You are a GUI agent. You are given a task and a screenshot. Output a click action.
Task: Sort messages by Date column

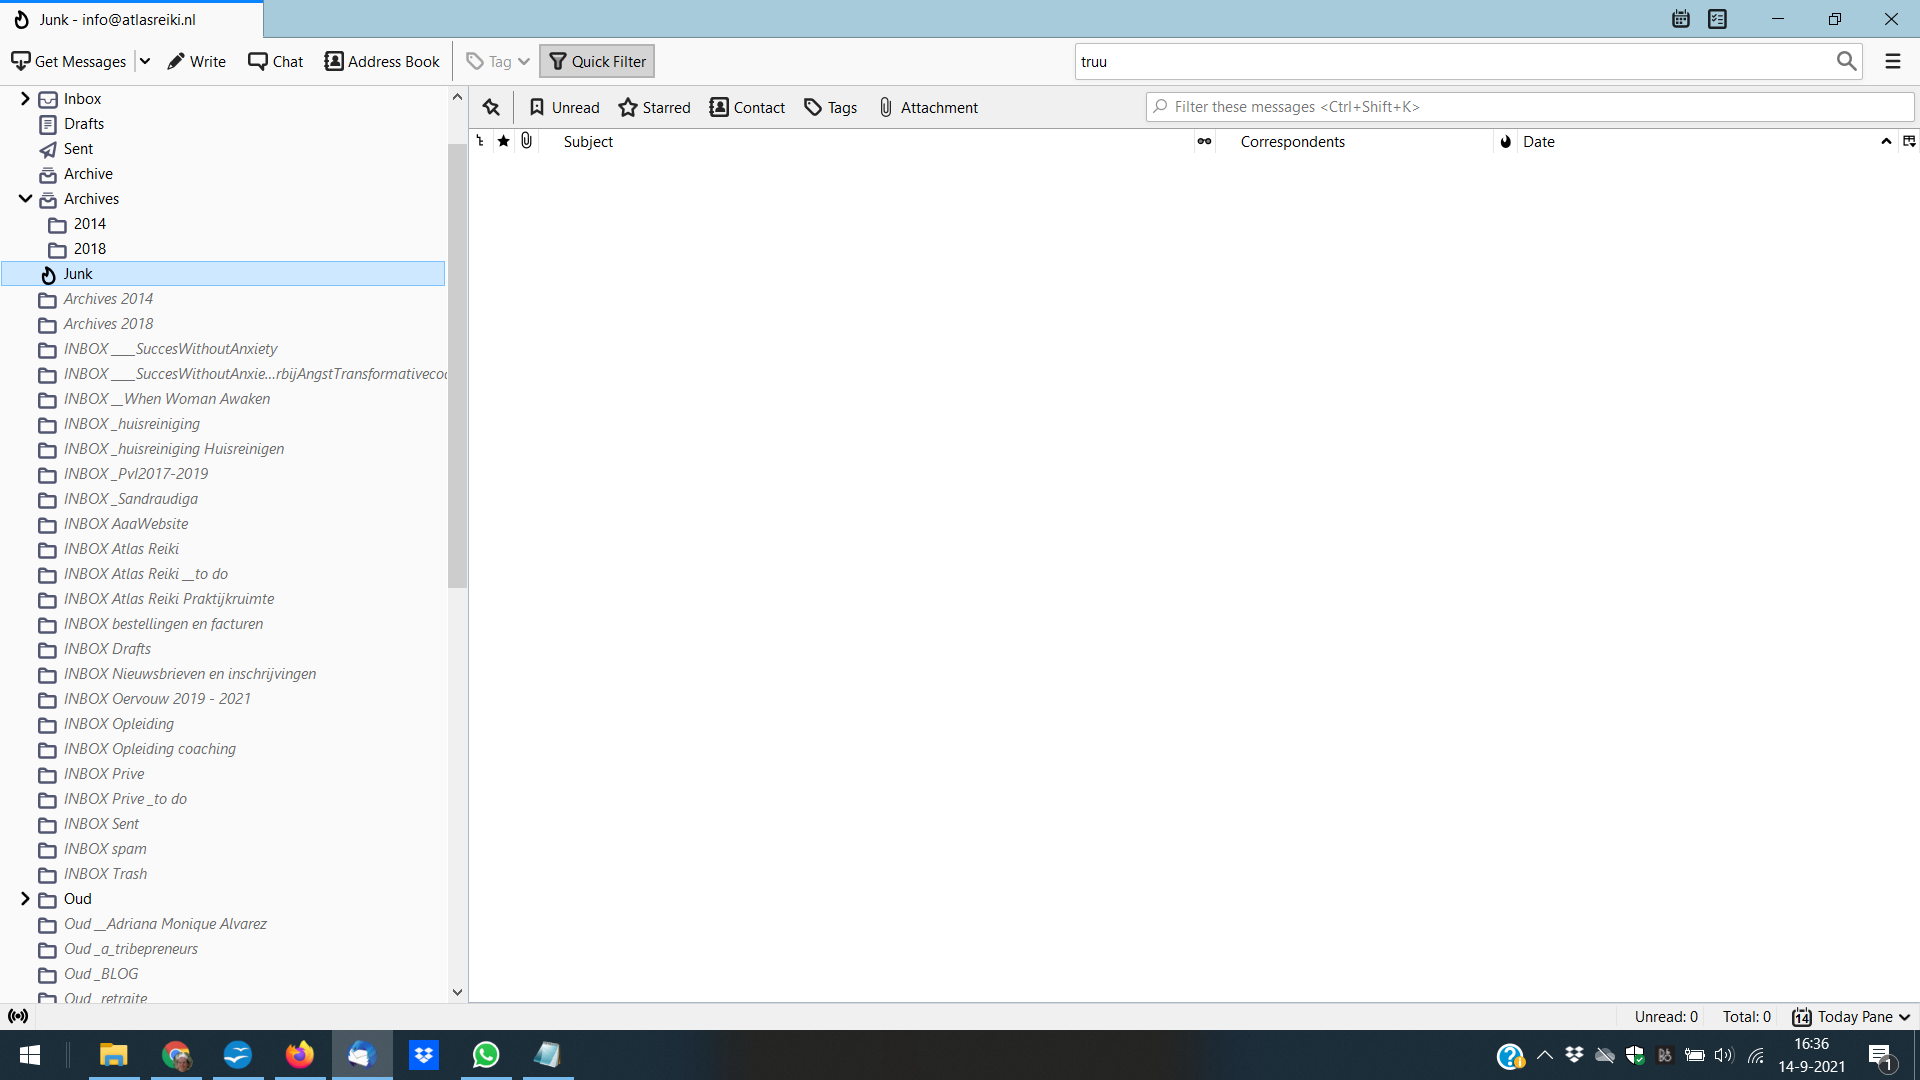[1538, 141]
